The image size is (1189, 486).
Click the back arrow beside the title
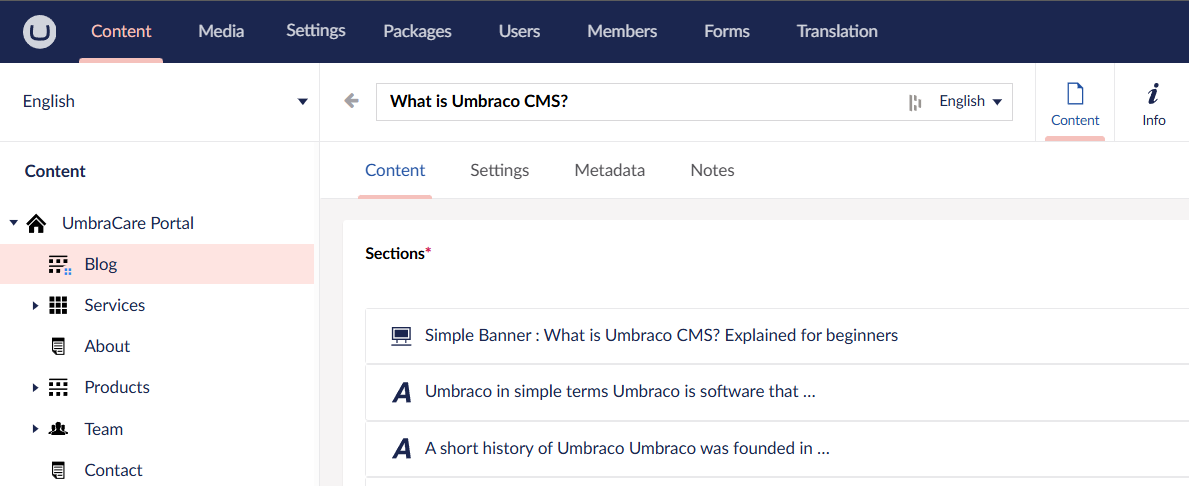pos(351,102)
